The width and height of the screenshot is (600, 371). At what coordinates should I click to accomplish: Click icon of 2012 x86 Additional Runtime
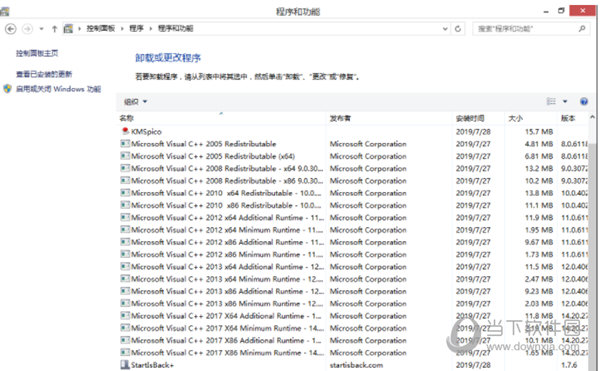pyautogui.click(x=125, y=242)
